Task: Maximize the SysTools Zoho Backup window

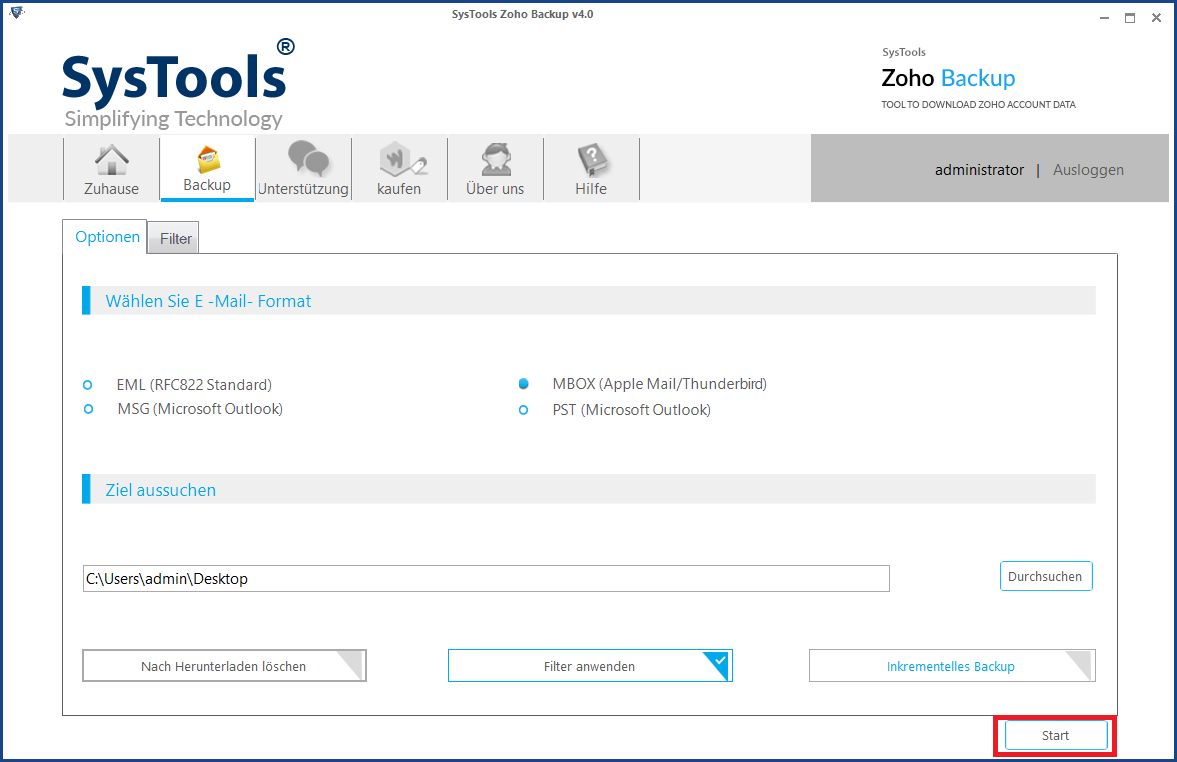Action: (1130, 18)
